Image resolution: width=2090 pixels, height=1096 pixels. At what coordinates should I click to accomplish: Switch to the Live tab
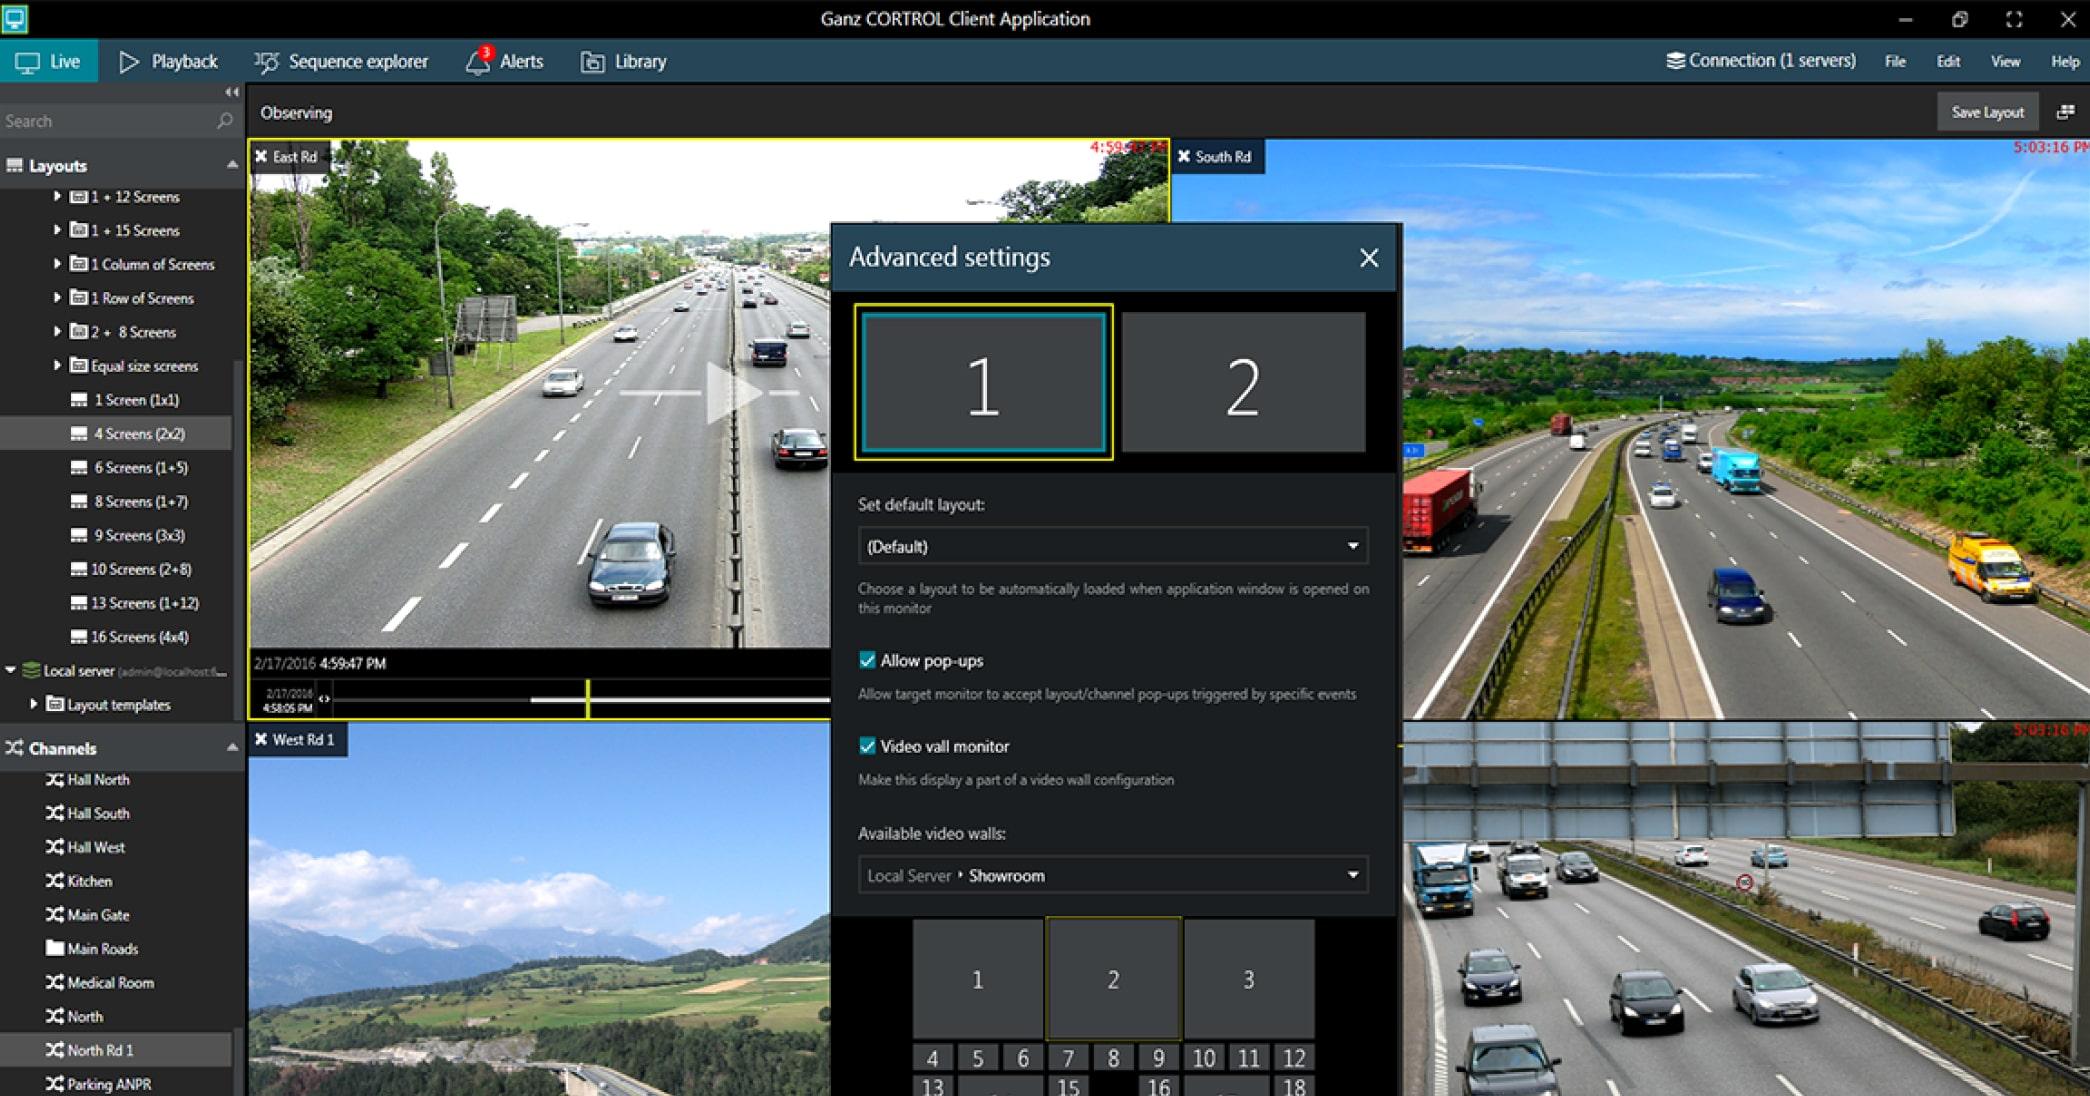[49, 61]
